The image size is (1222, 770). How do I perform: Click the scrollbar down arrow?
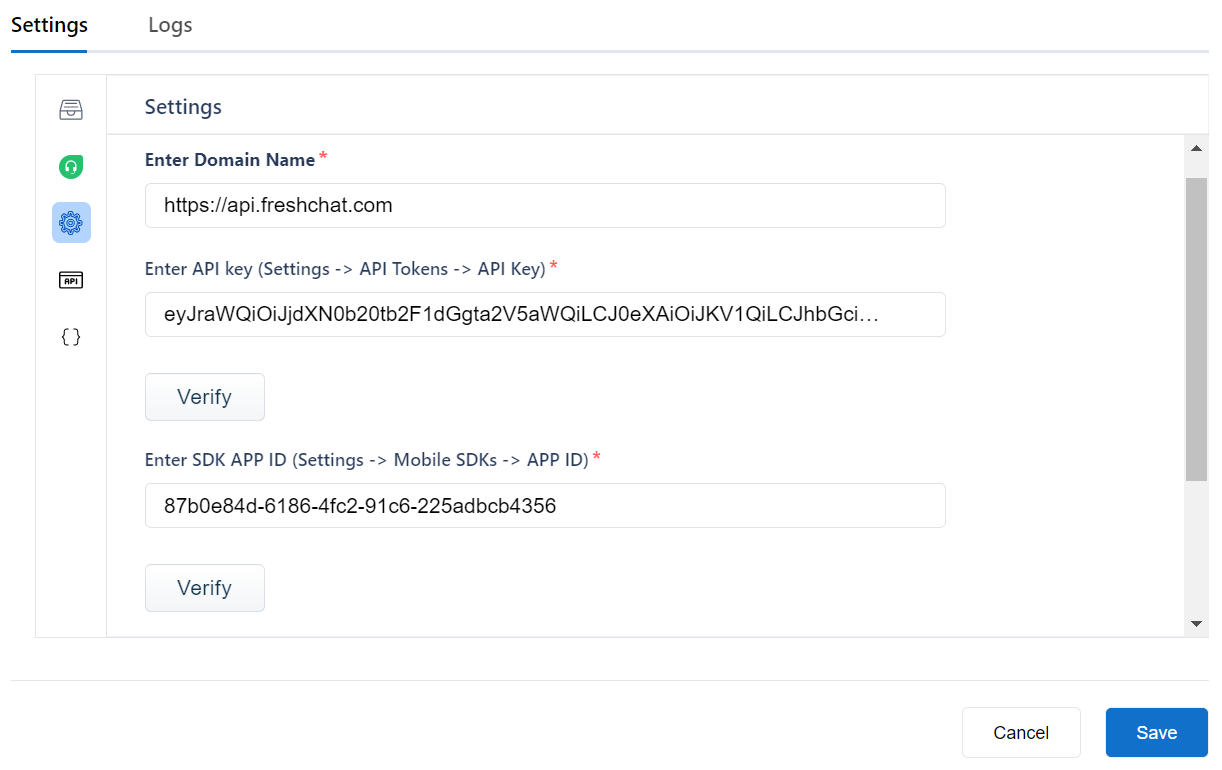pos(1196,624)
